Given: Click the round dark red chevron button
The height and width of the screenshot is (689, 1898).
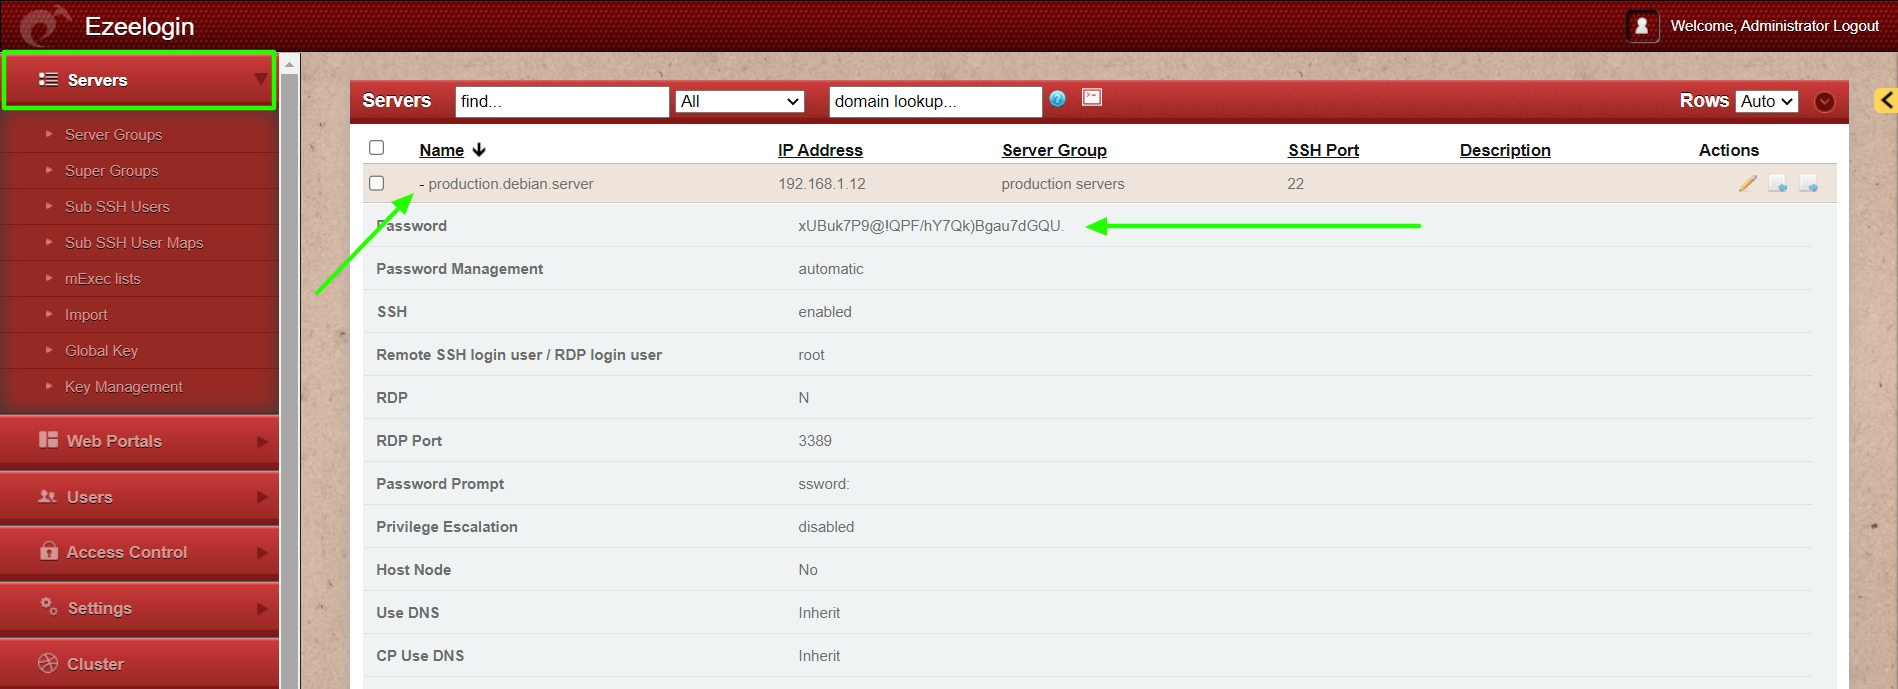Looking at the screenshot, I should [1824, 102].
